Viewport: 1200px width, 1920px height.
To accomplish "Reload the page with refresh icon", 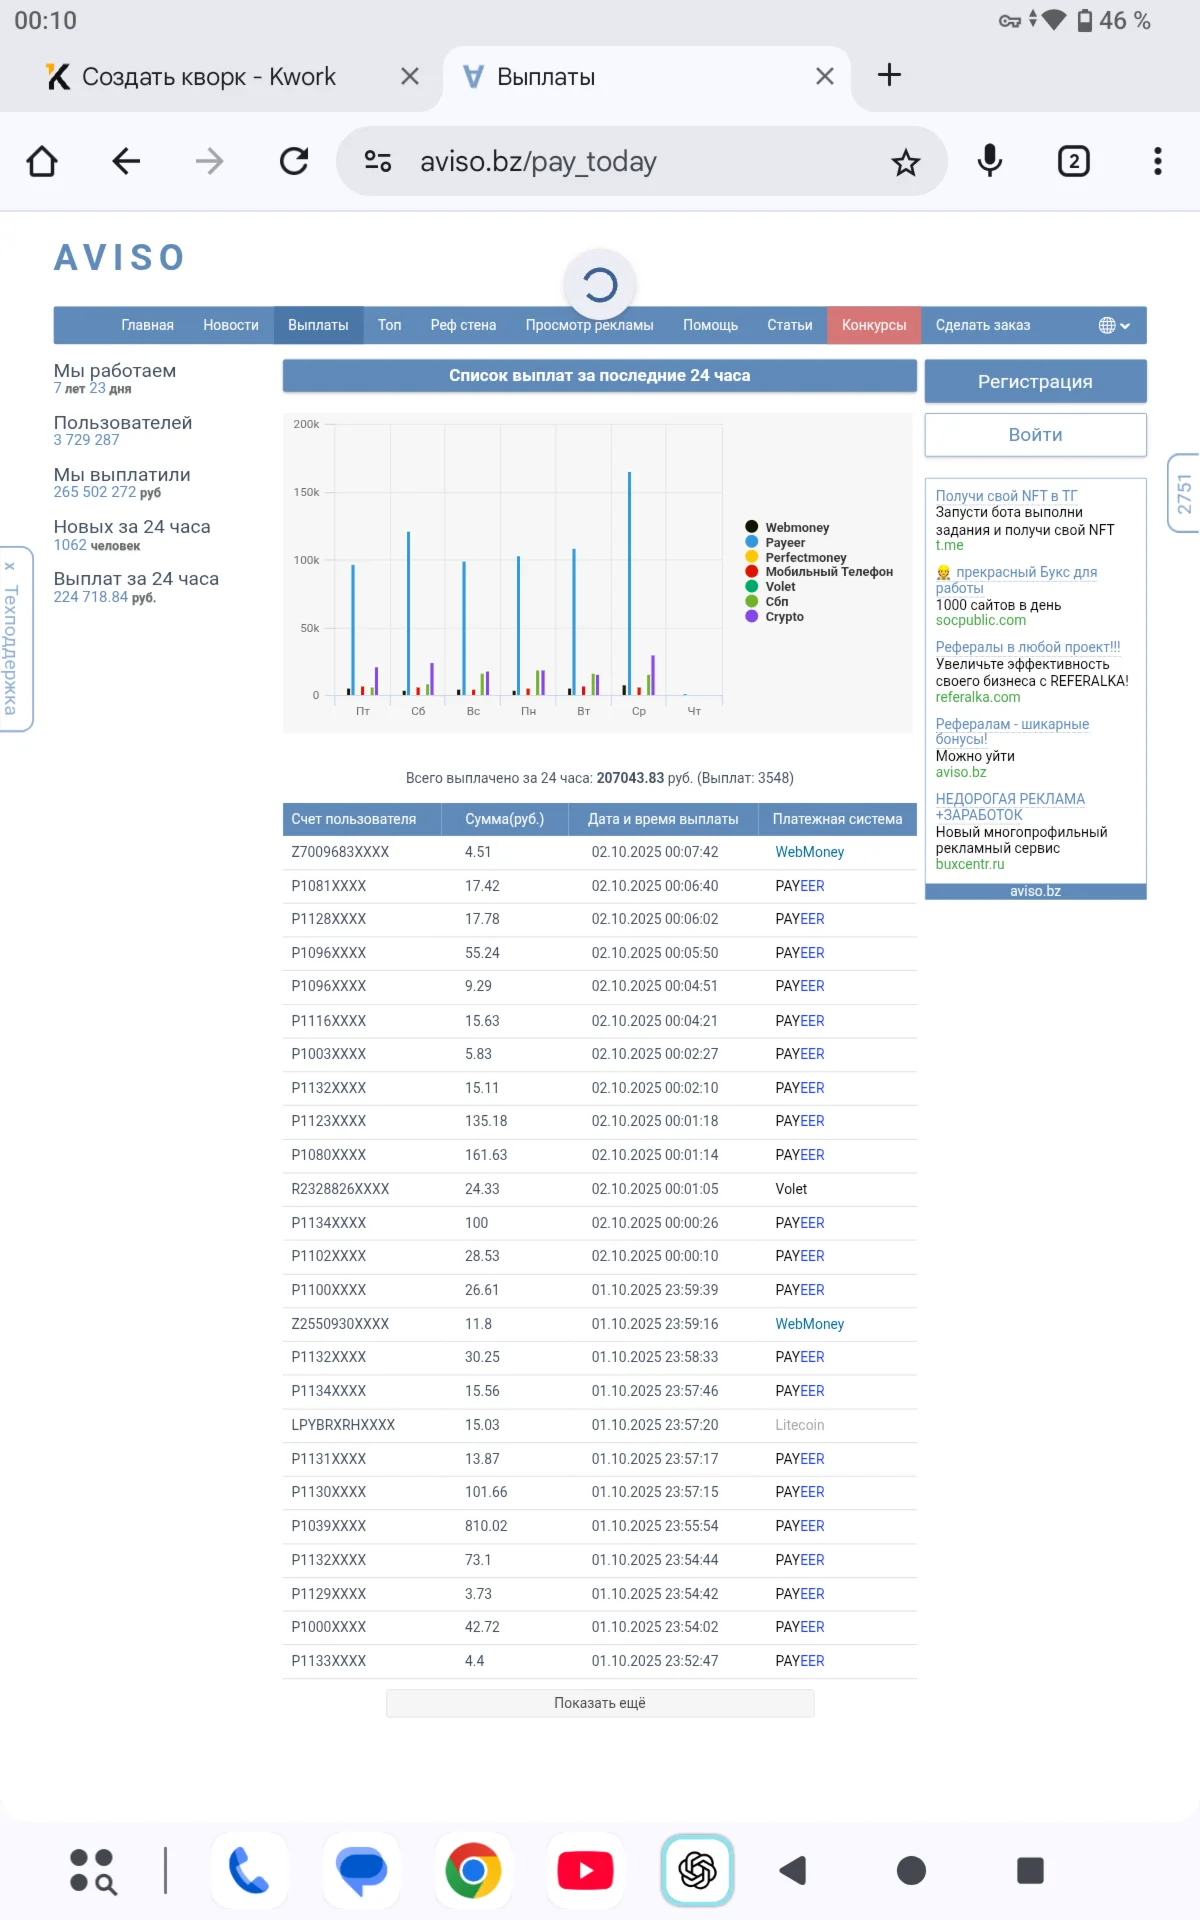I will click(x=294, y=161).
